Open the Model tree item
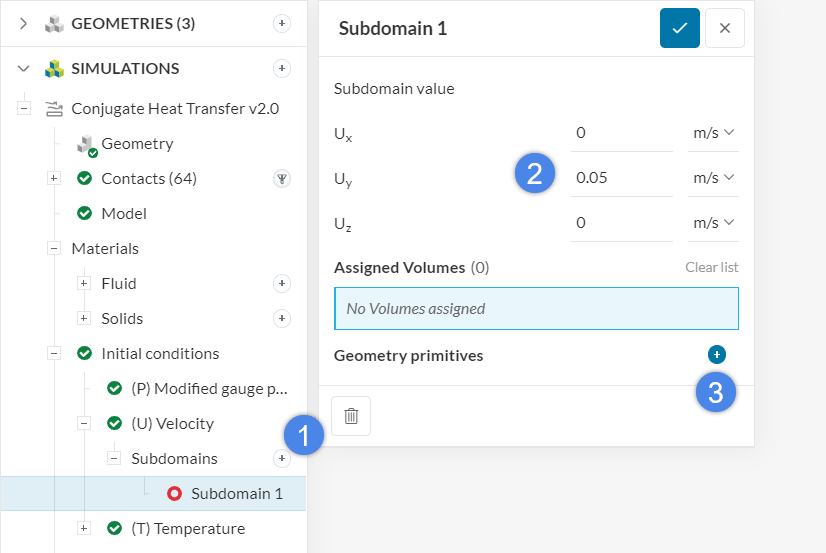Viewport: 826px width, 553px height. click(x=124, y=213)
